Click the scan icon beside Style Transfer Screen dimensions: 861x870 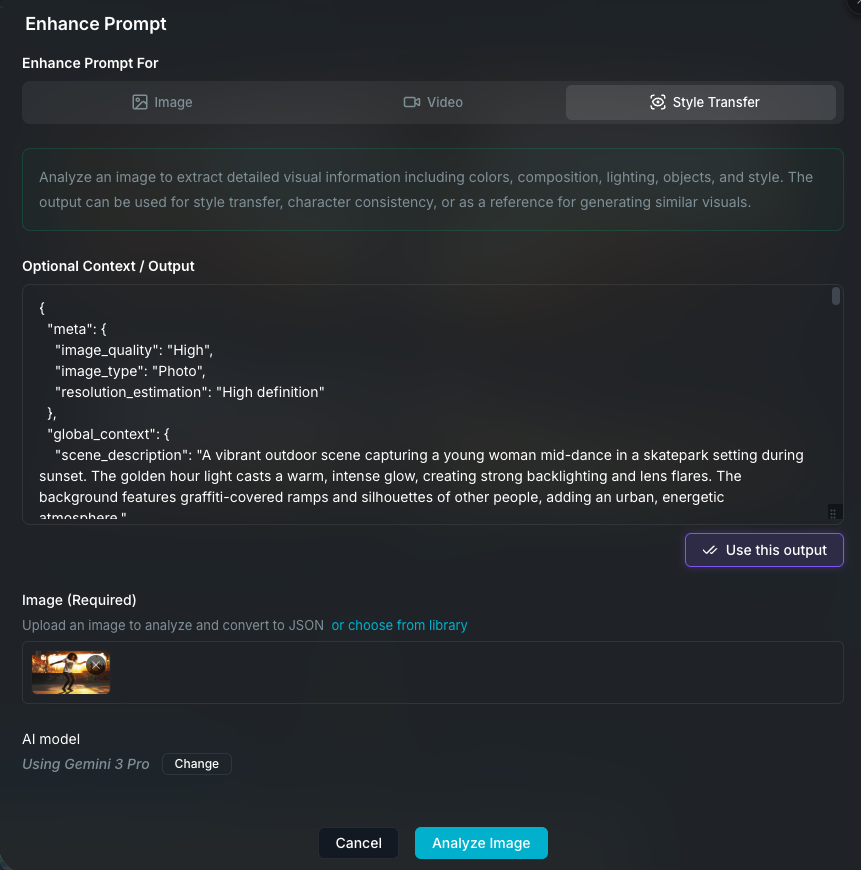point(657,102)
